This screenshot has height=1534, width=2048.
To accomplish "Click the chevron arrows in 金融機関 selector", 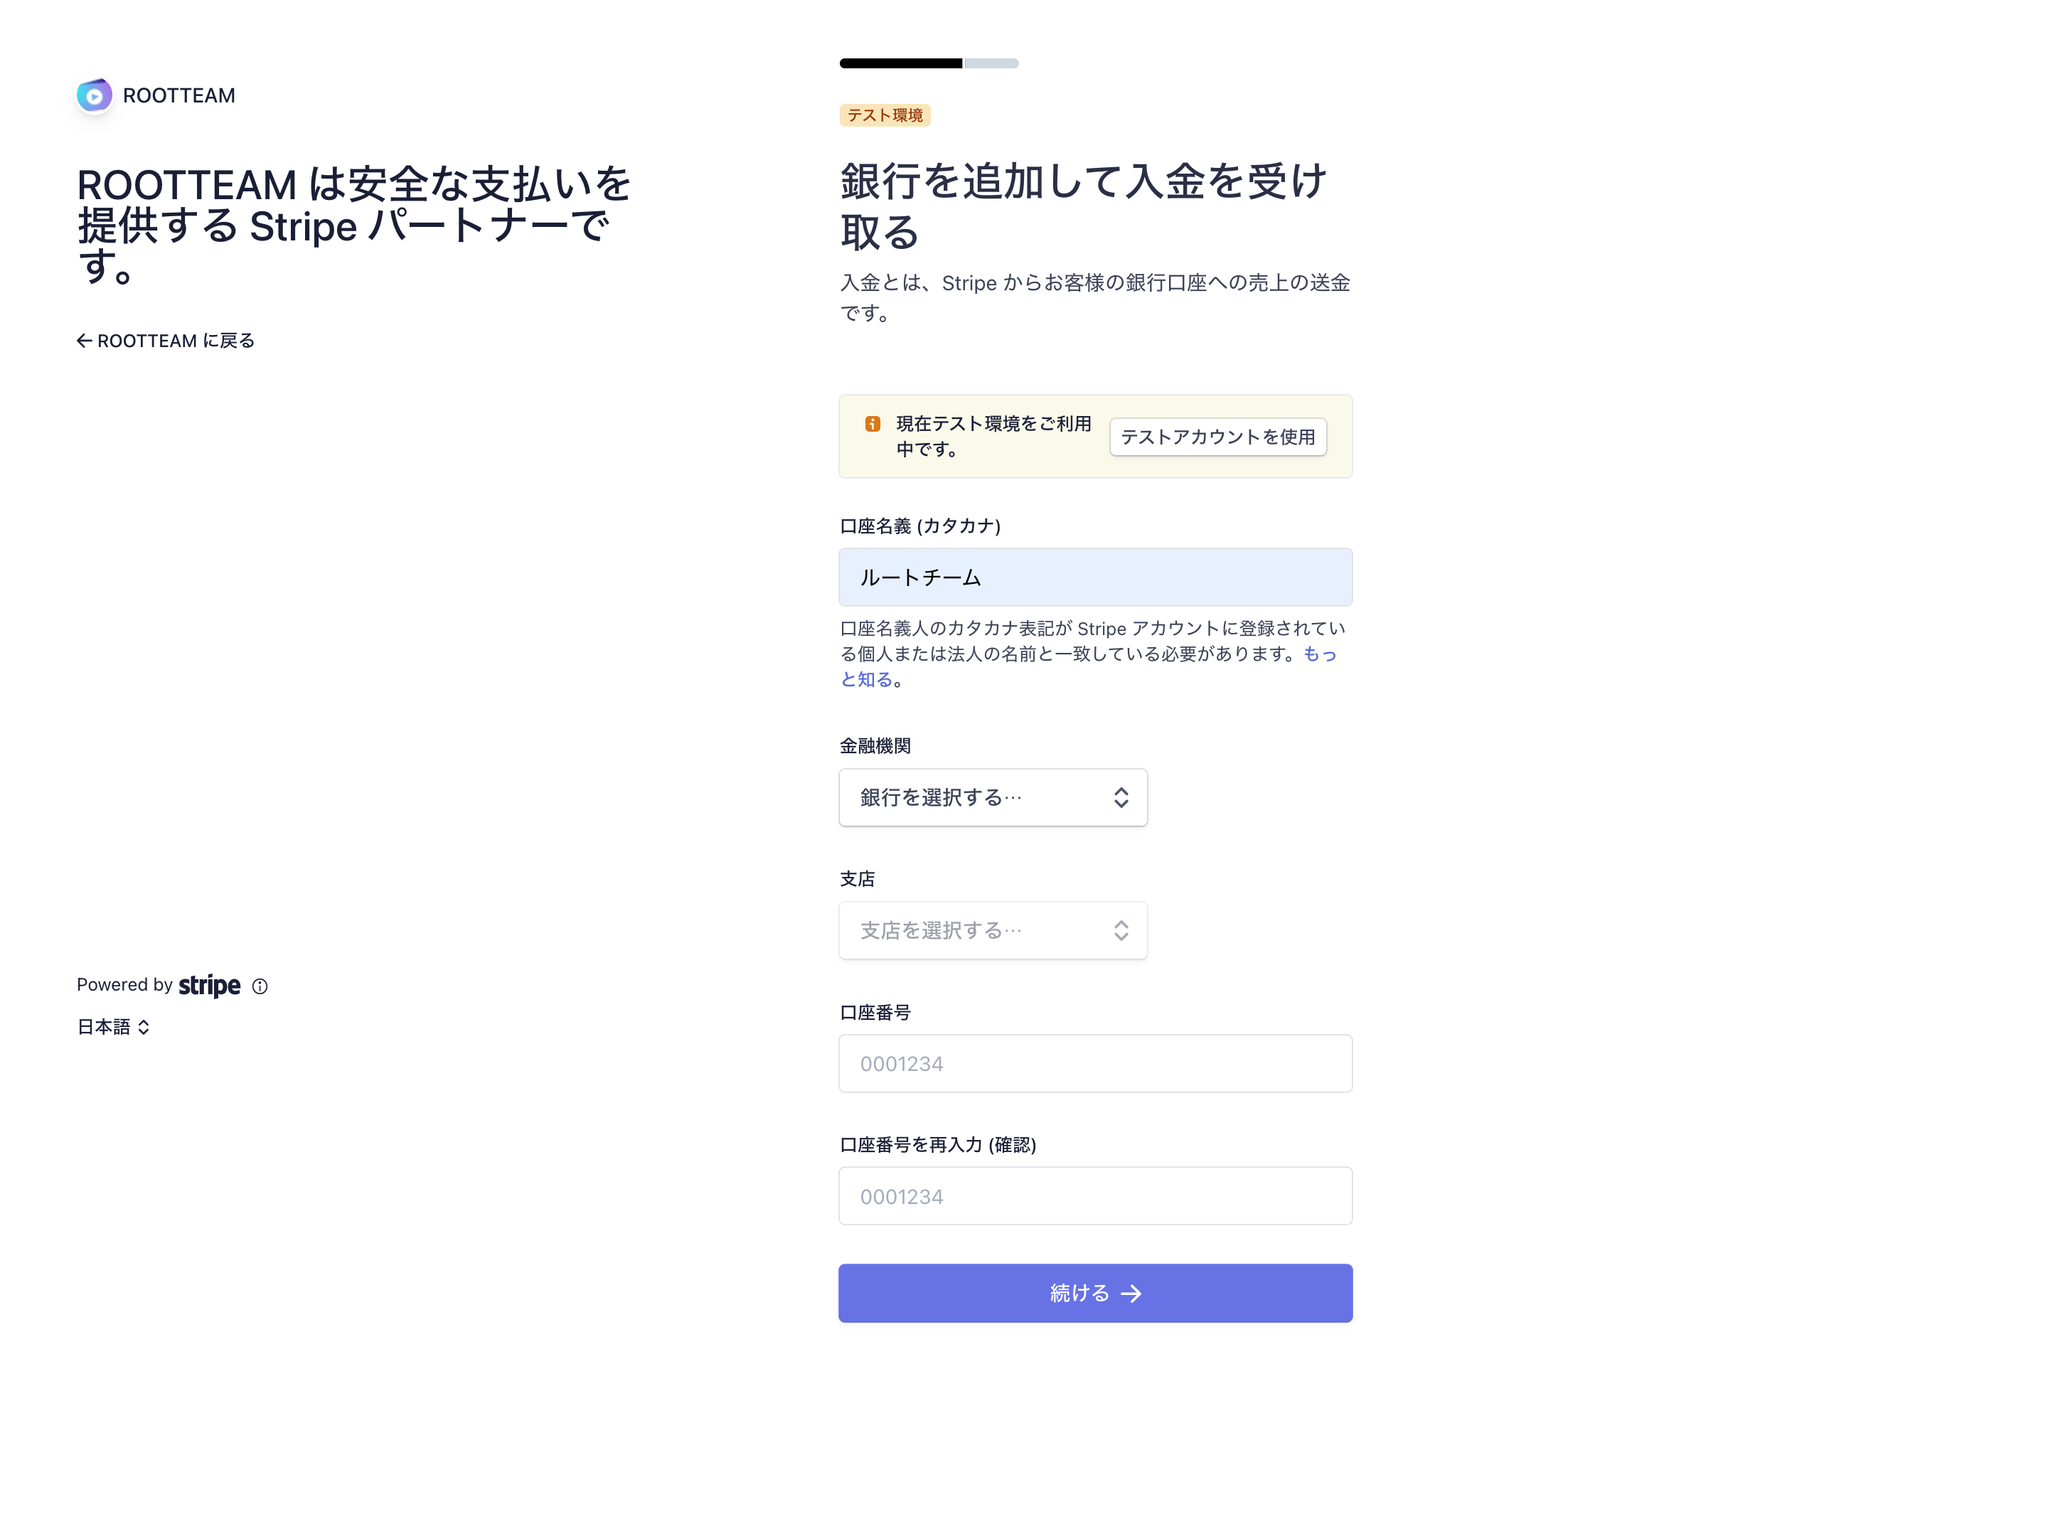I will [1120, 797].
